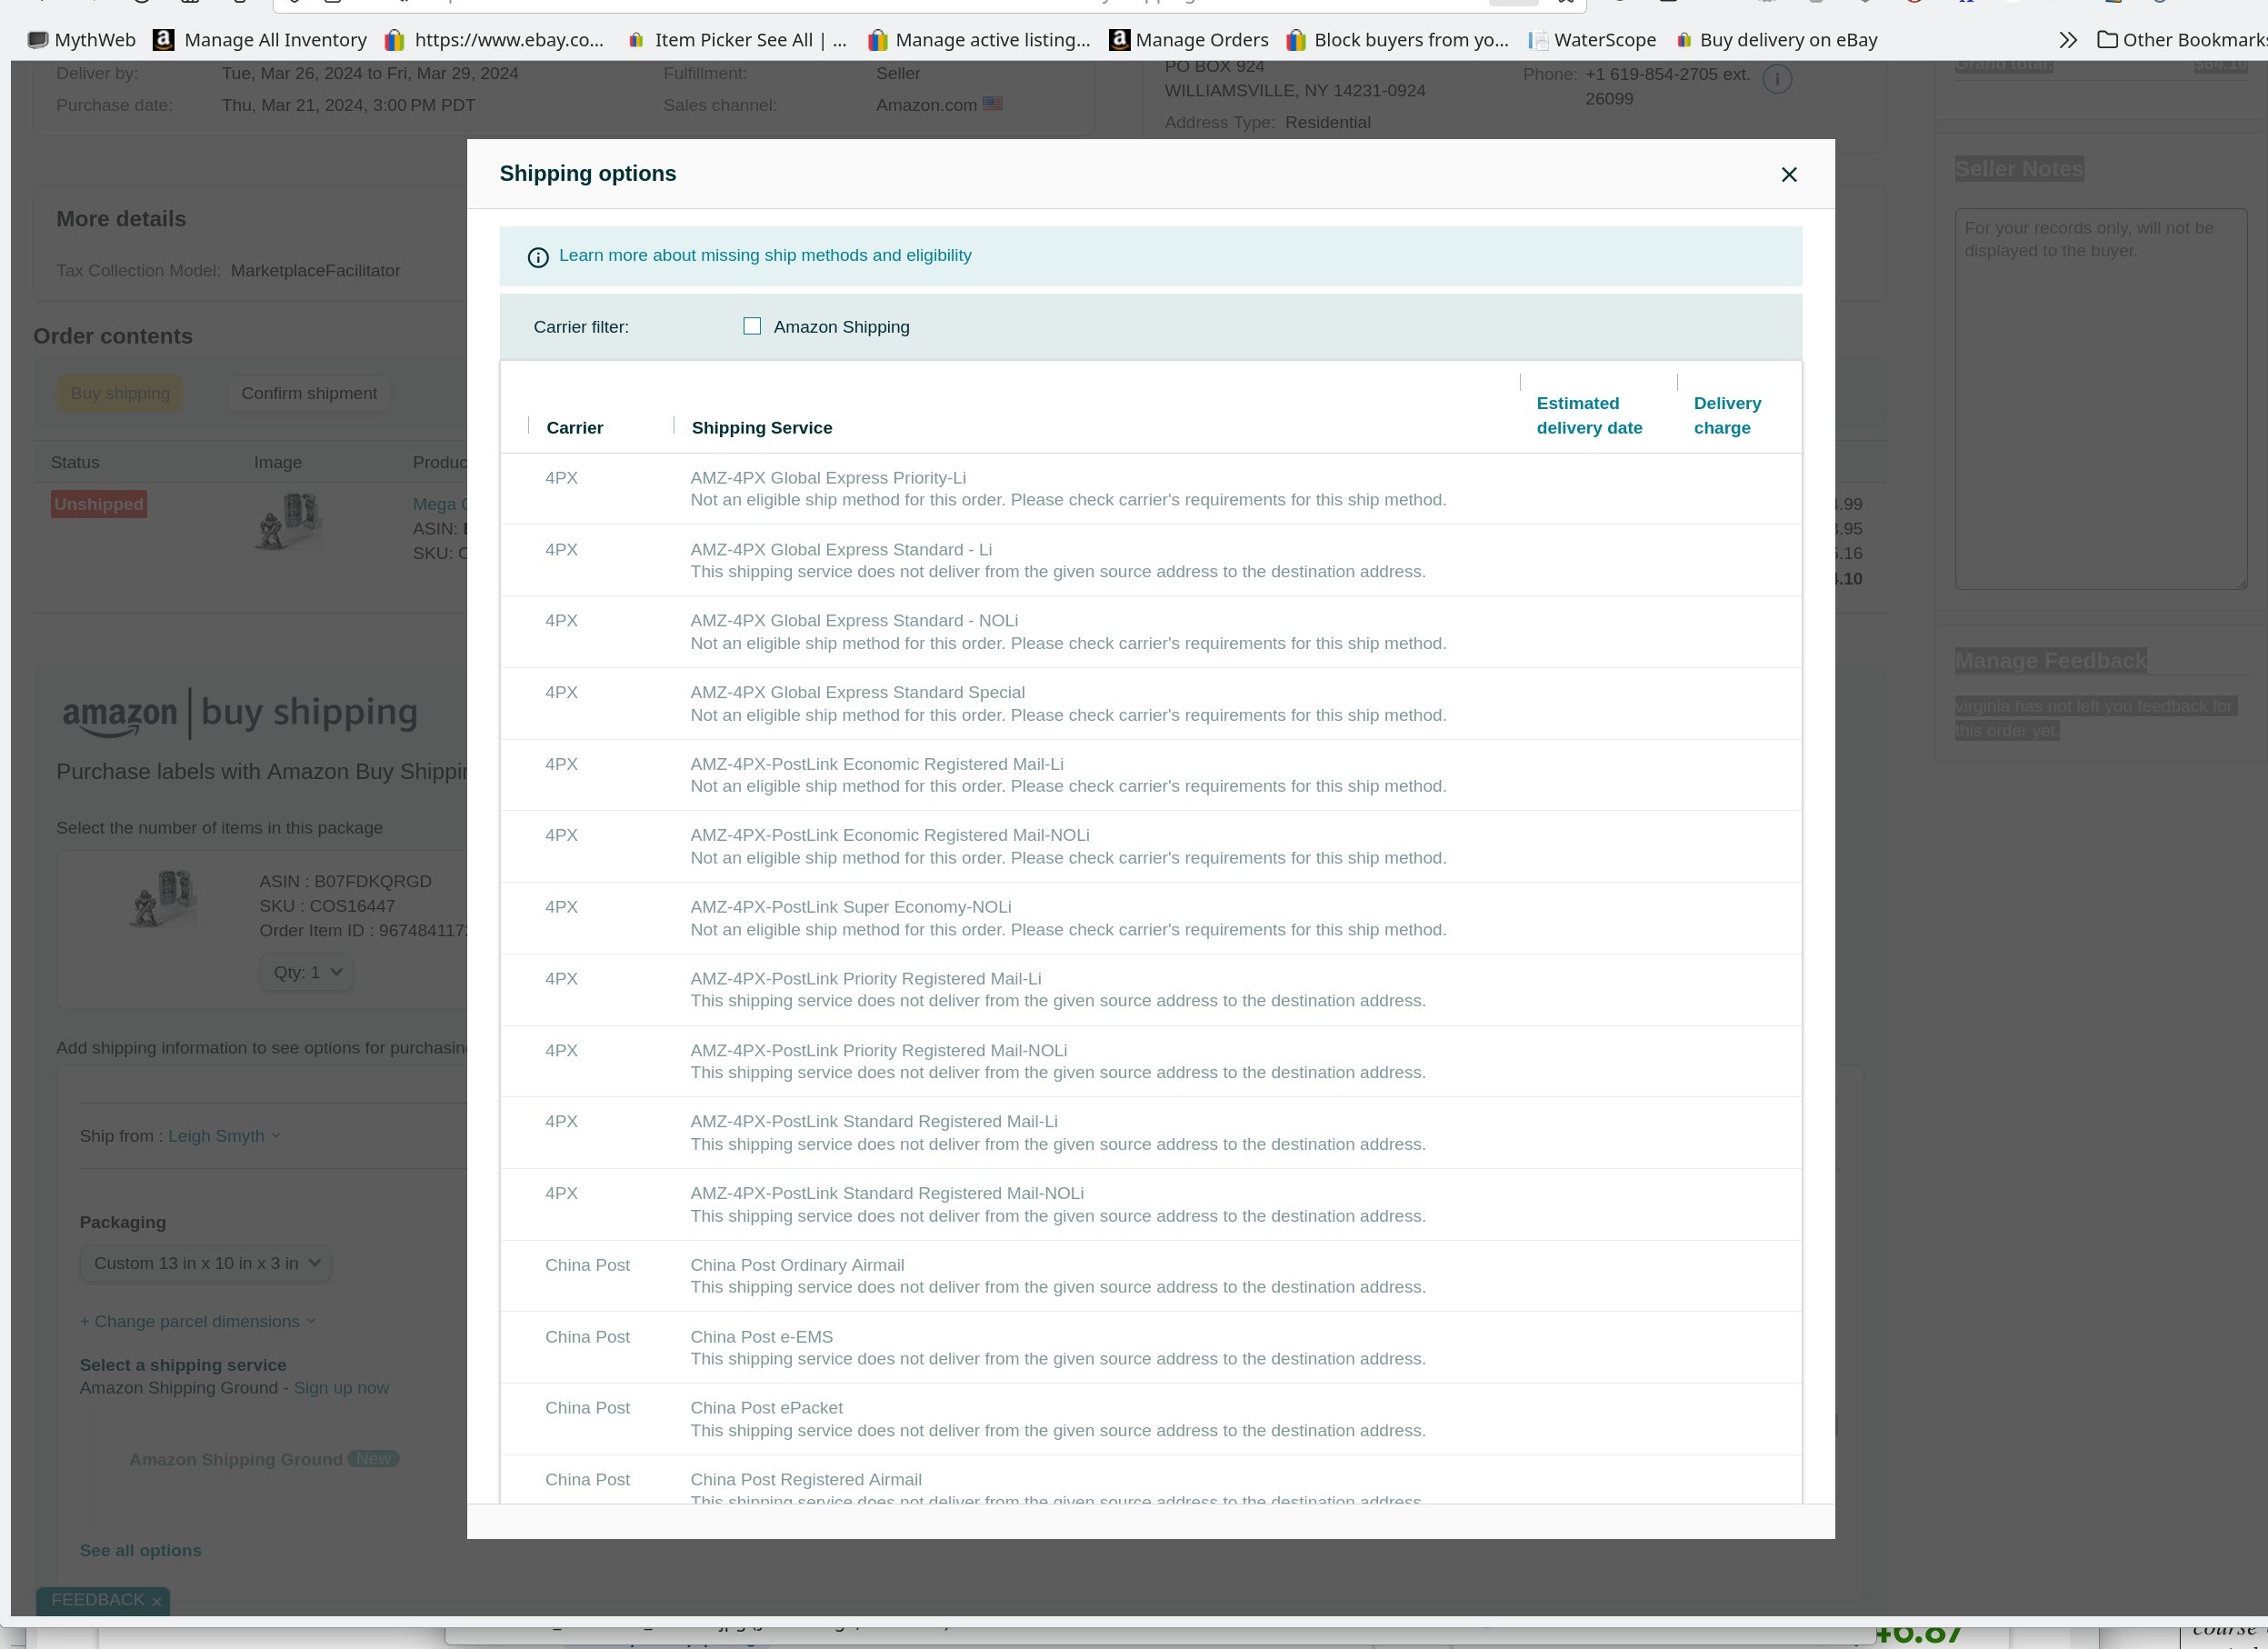Expand Change parcel dimensions
This screenshot has width=2268, height=1649.
pos(198,1321)
